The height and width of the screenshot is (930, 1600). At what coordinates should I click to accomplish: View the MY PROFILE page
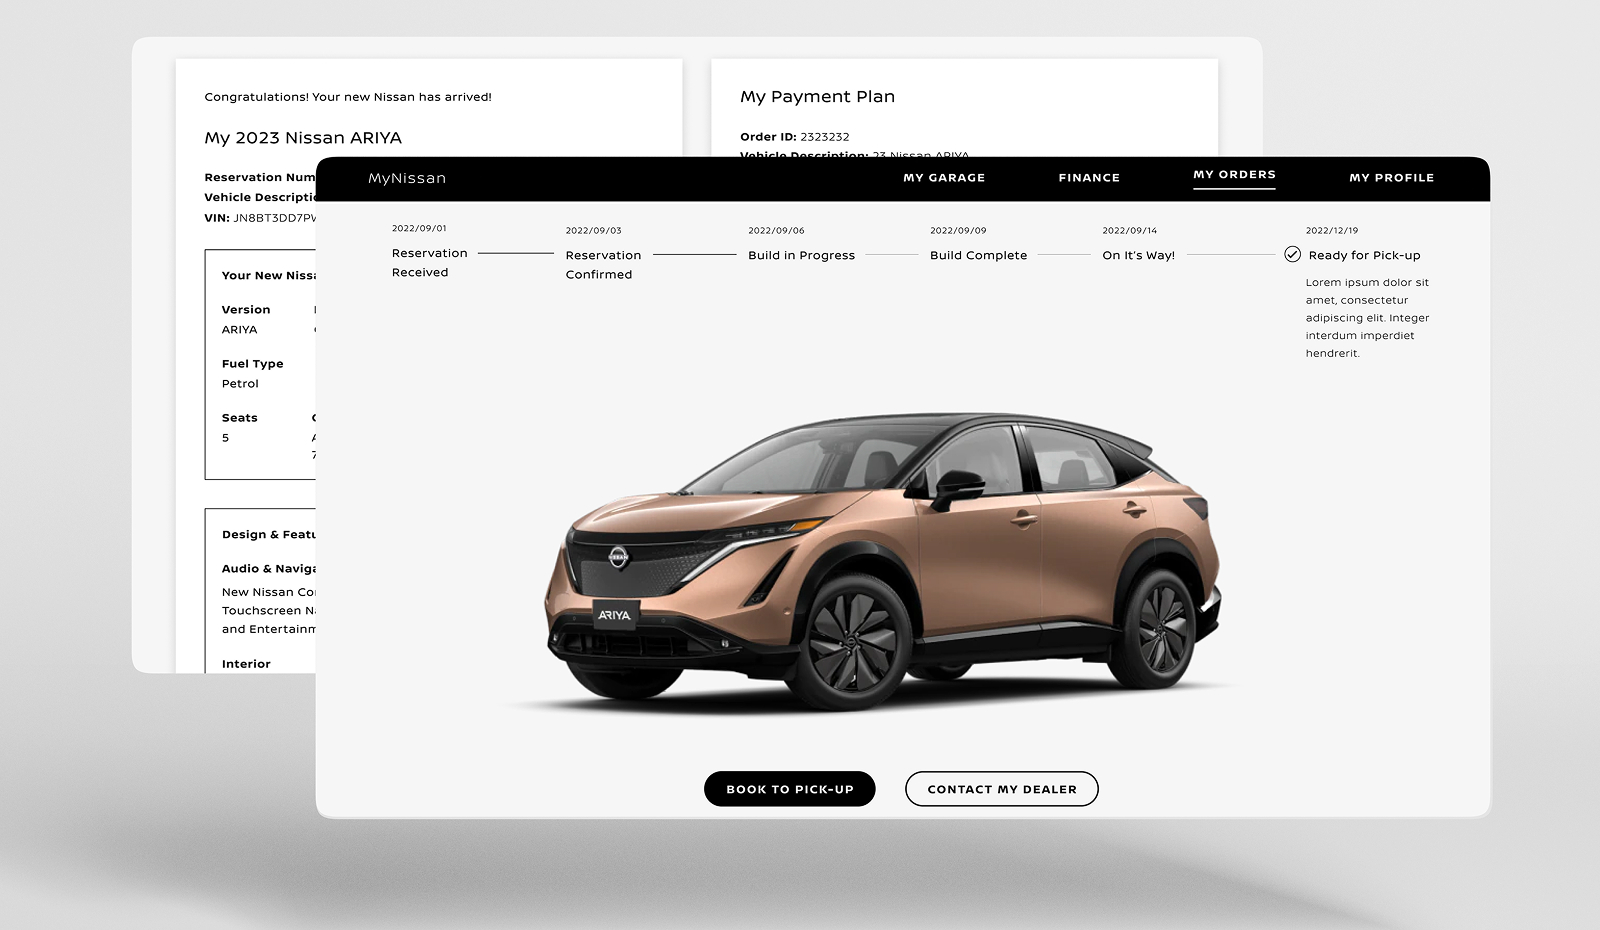pyautogui.click(x=1393, y=177)
